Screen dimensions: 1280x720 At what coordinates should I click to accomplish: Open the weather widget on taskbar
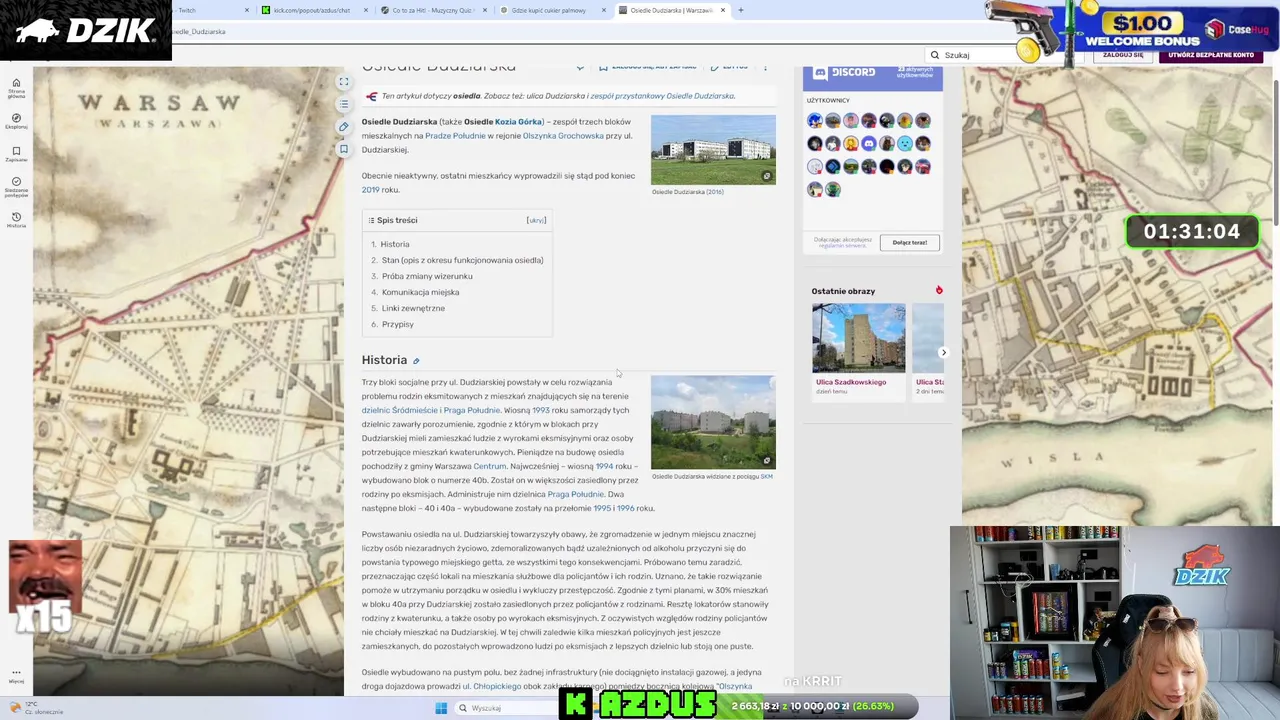pyautogui.click(x=36, y=708)
